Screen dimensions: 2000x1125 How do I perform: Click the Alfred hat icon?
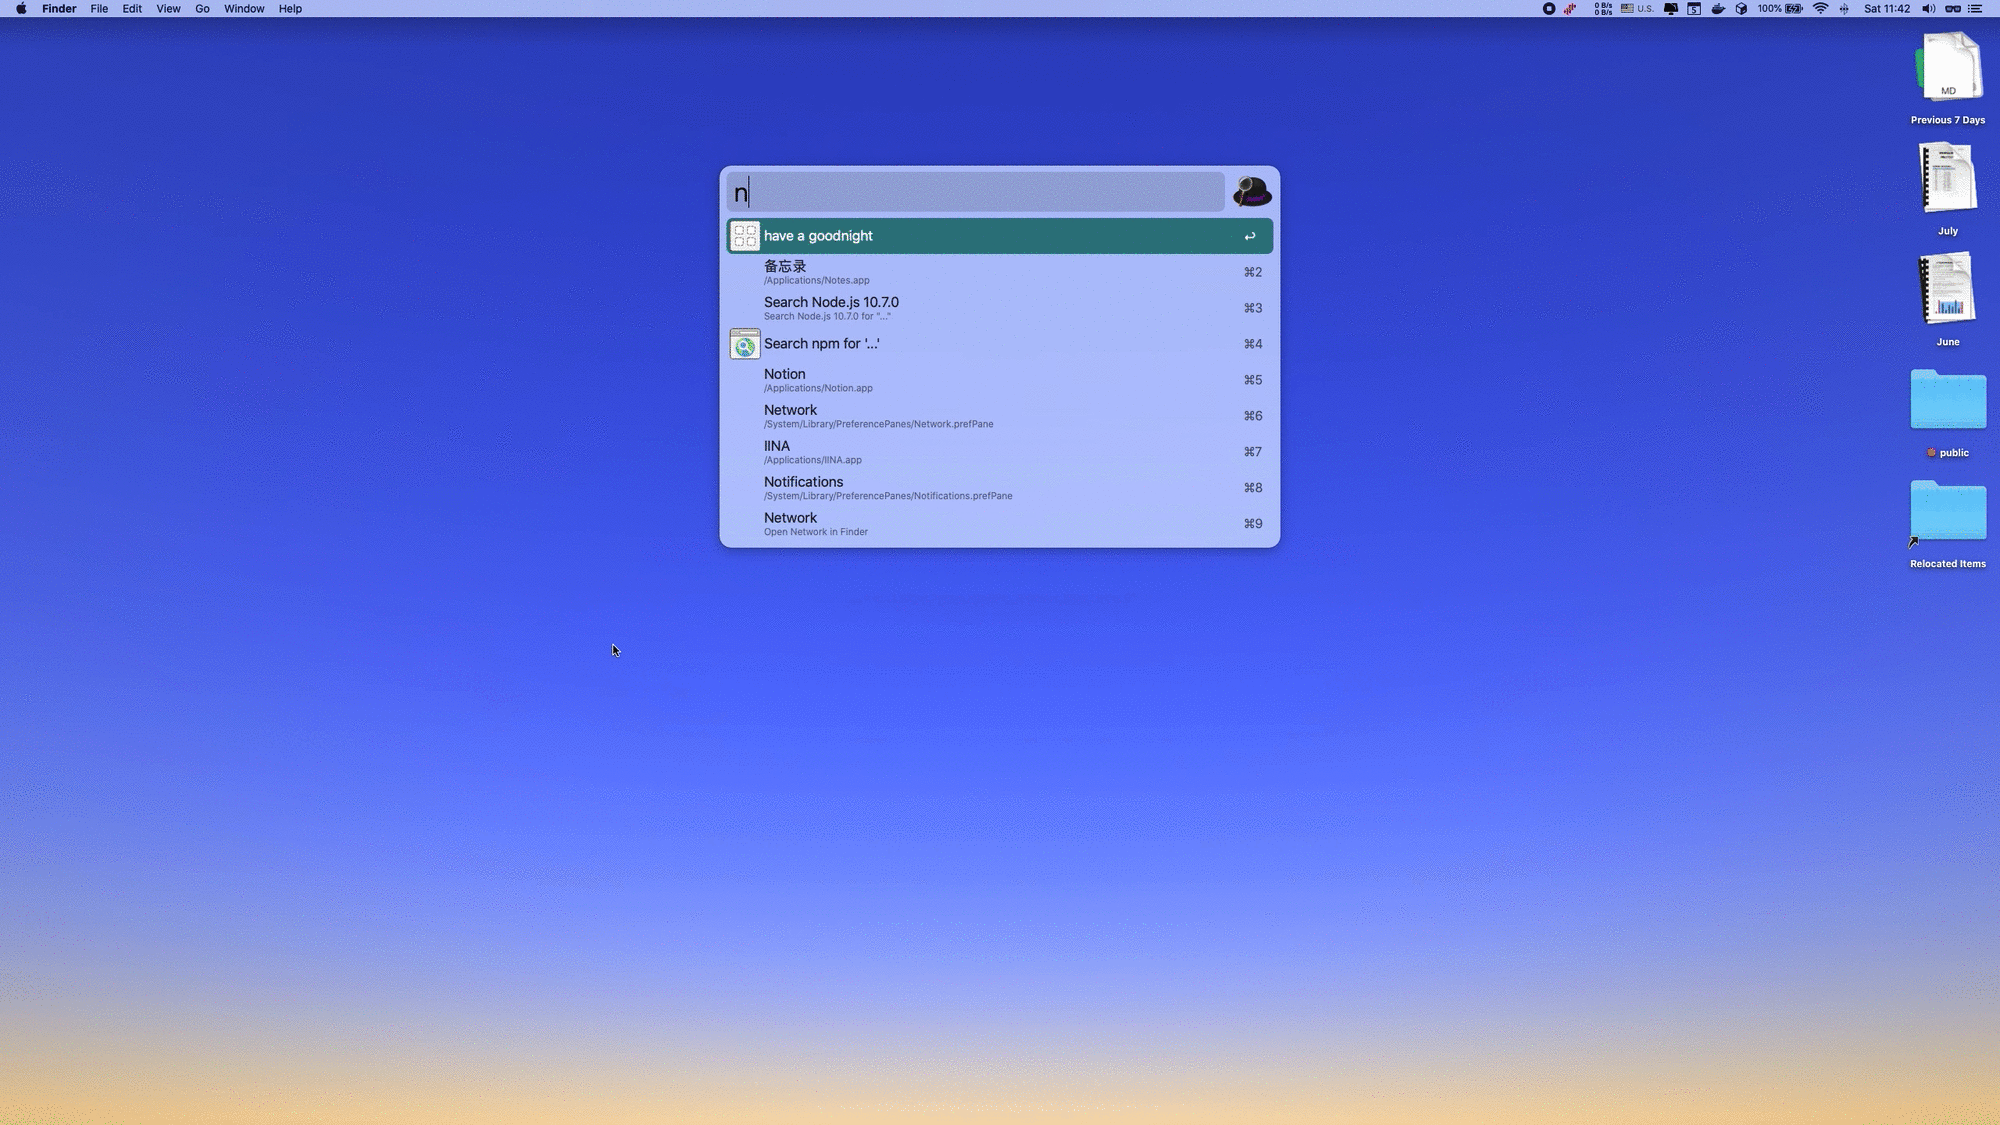point(1251,191)
